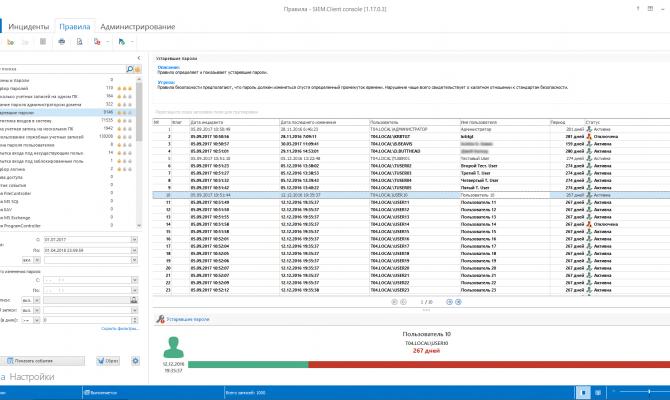This screenshot has height=400, width=670.
Task: Click the document preview toolbar icon
Action: 79,41
